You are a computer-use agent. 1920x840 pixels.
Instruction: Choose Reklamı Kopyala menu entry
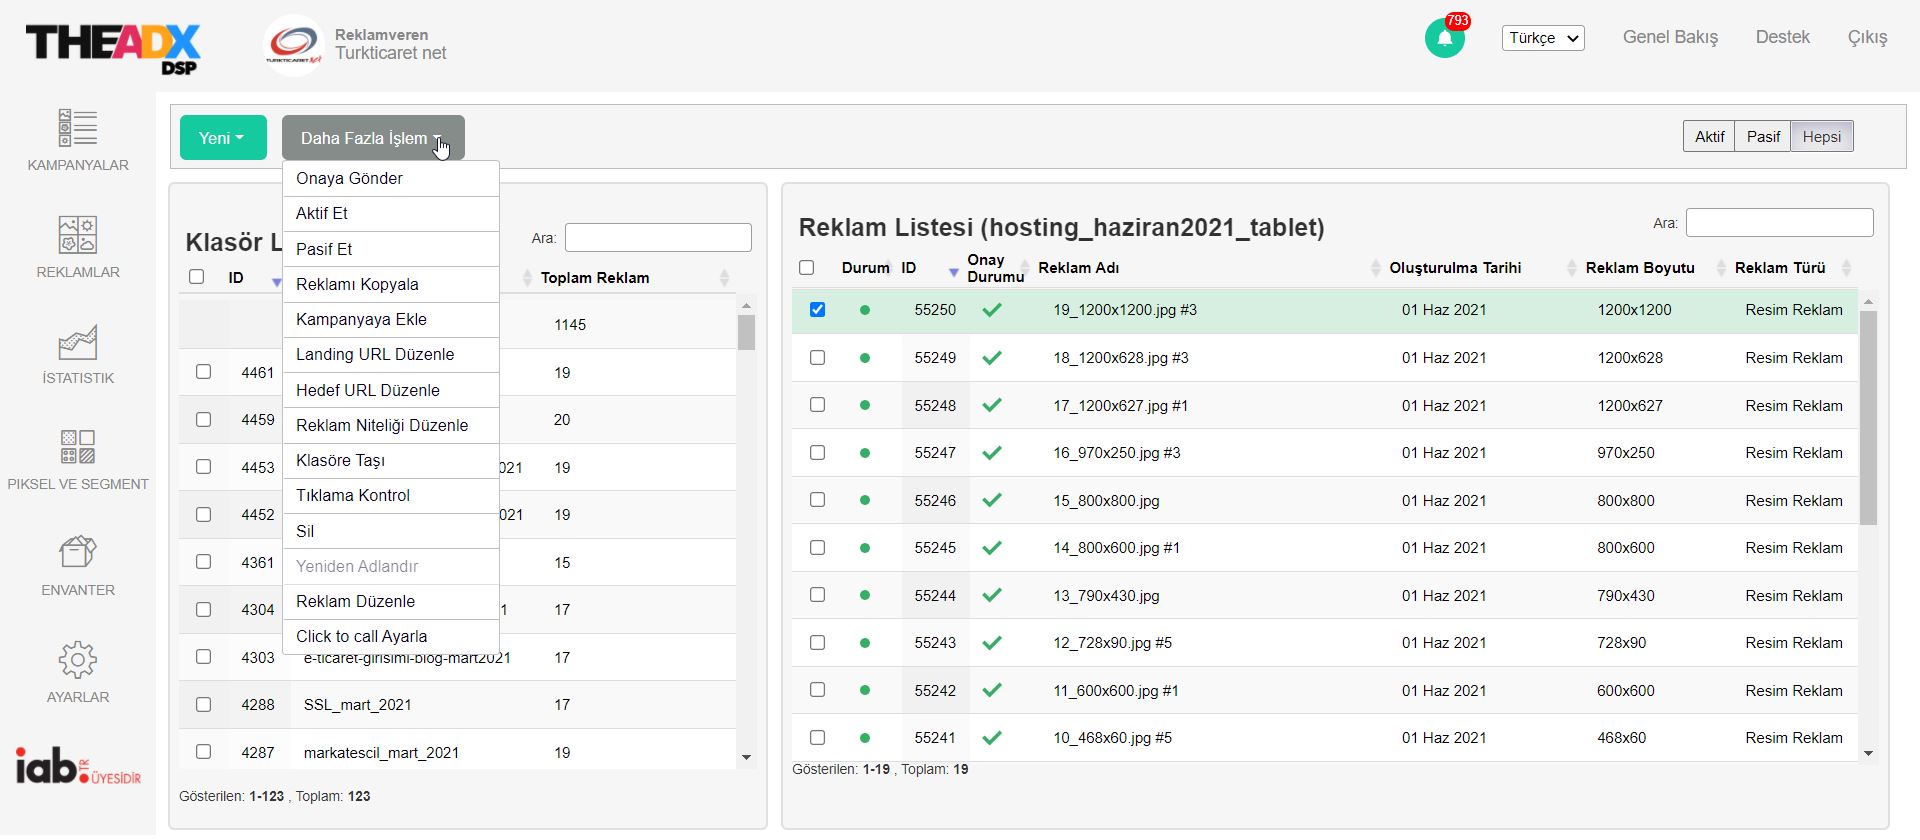click(x=391, y=285)
